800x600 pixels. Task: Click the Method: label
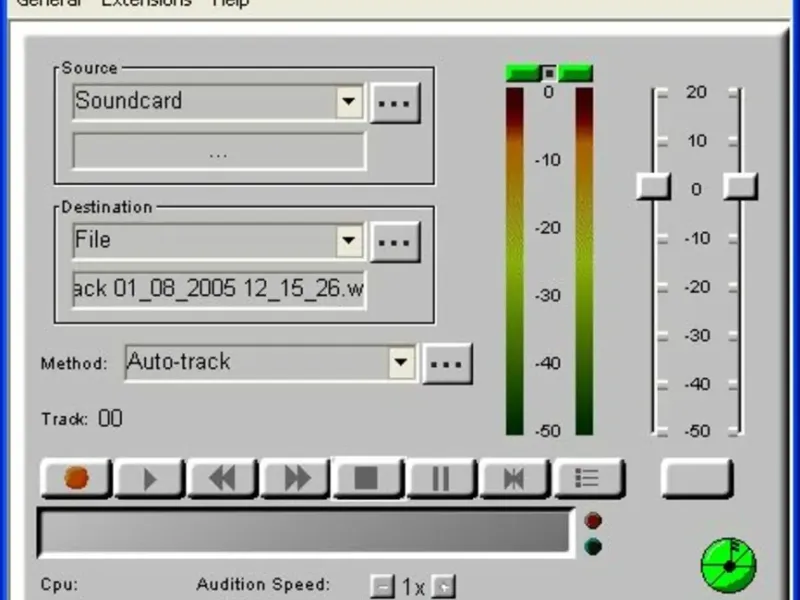(74, 364)
